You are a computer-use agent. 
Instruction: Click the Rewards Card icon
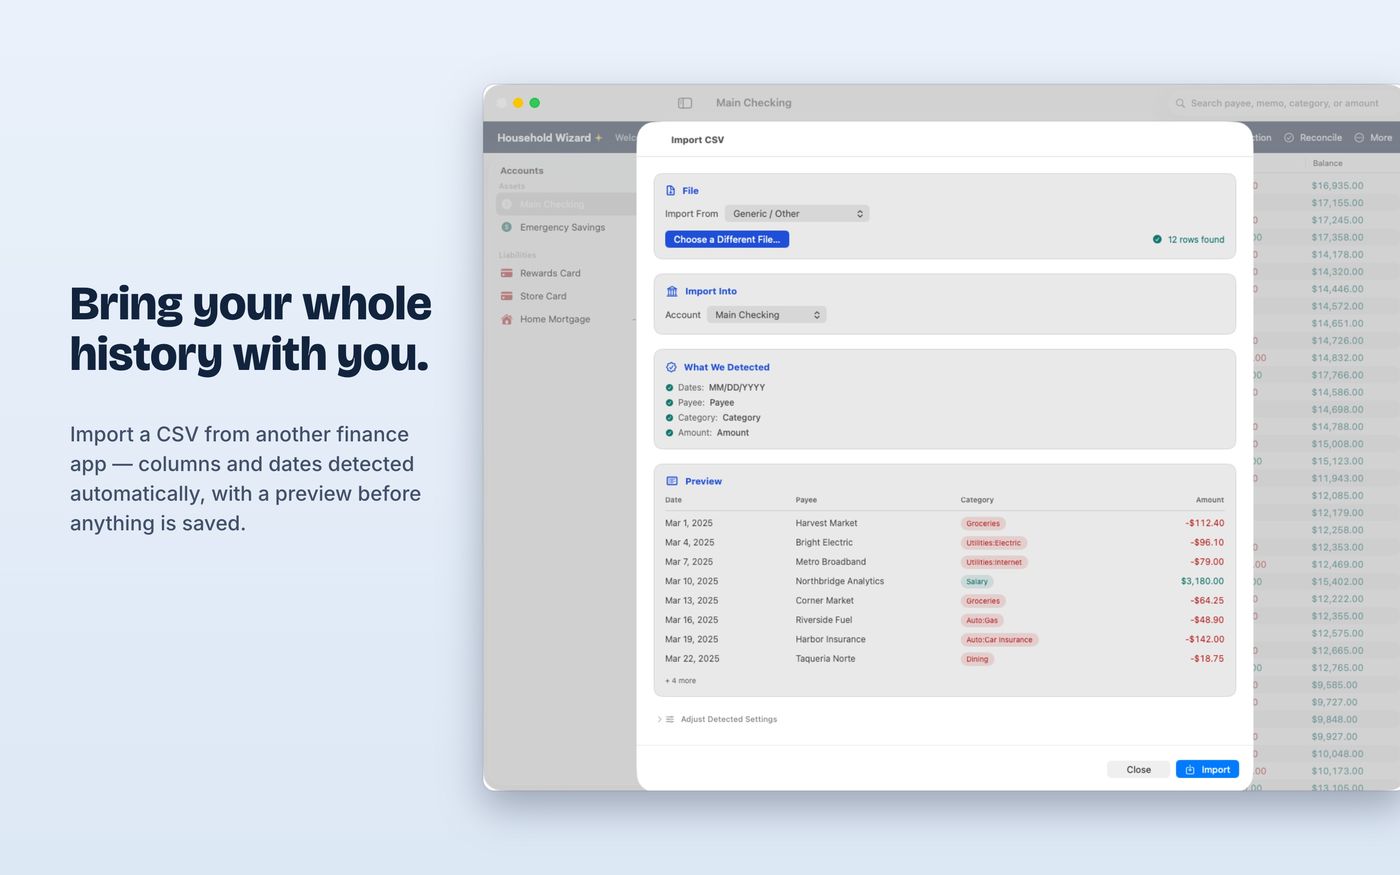(x=506, y=273)
